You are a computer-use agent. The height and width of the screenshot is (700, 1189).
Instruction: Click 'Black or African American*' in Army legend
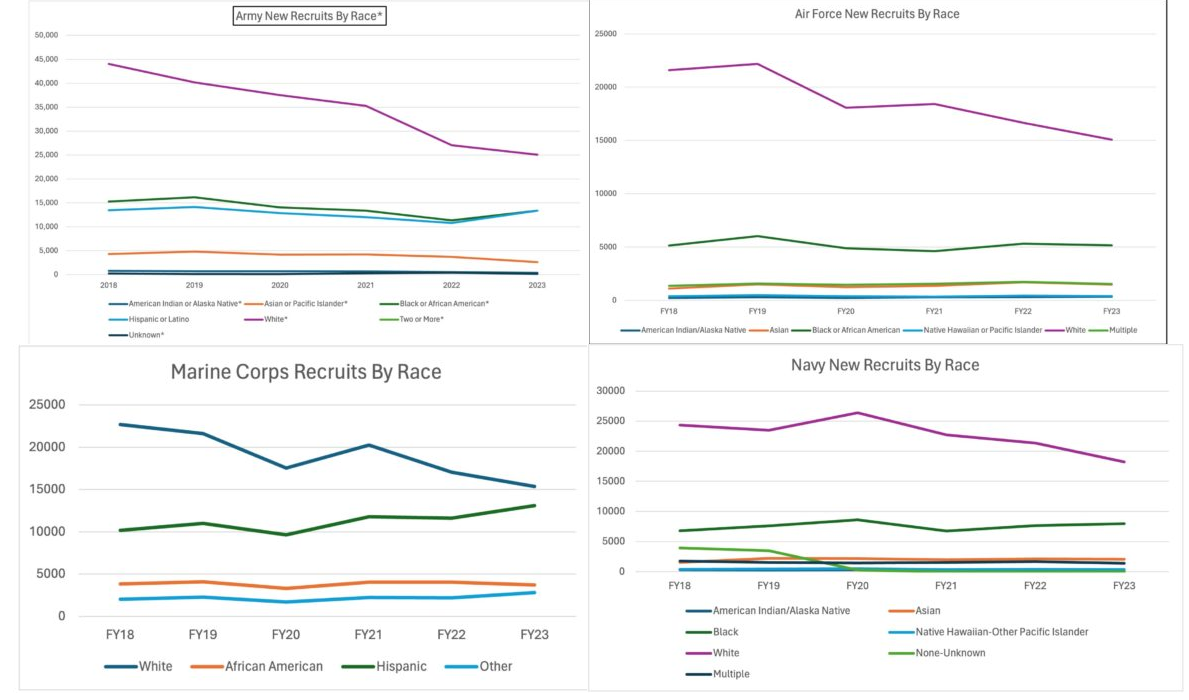coord(444,303)
